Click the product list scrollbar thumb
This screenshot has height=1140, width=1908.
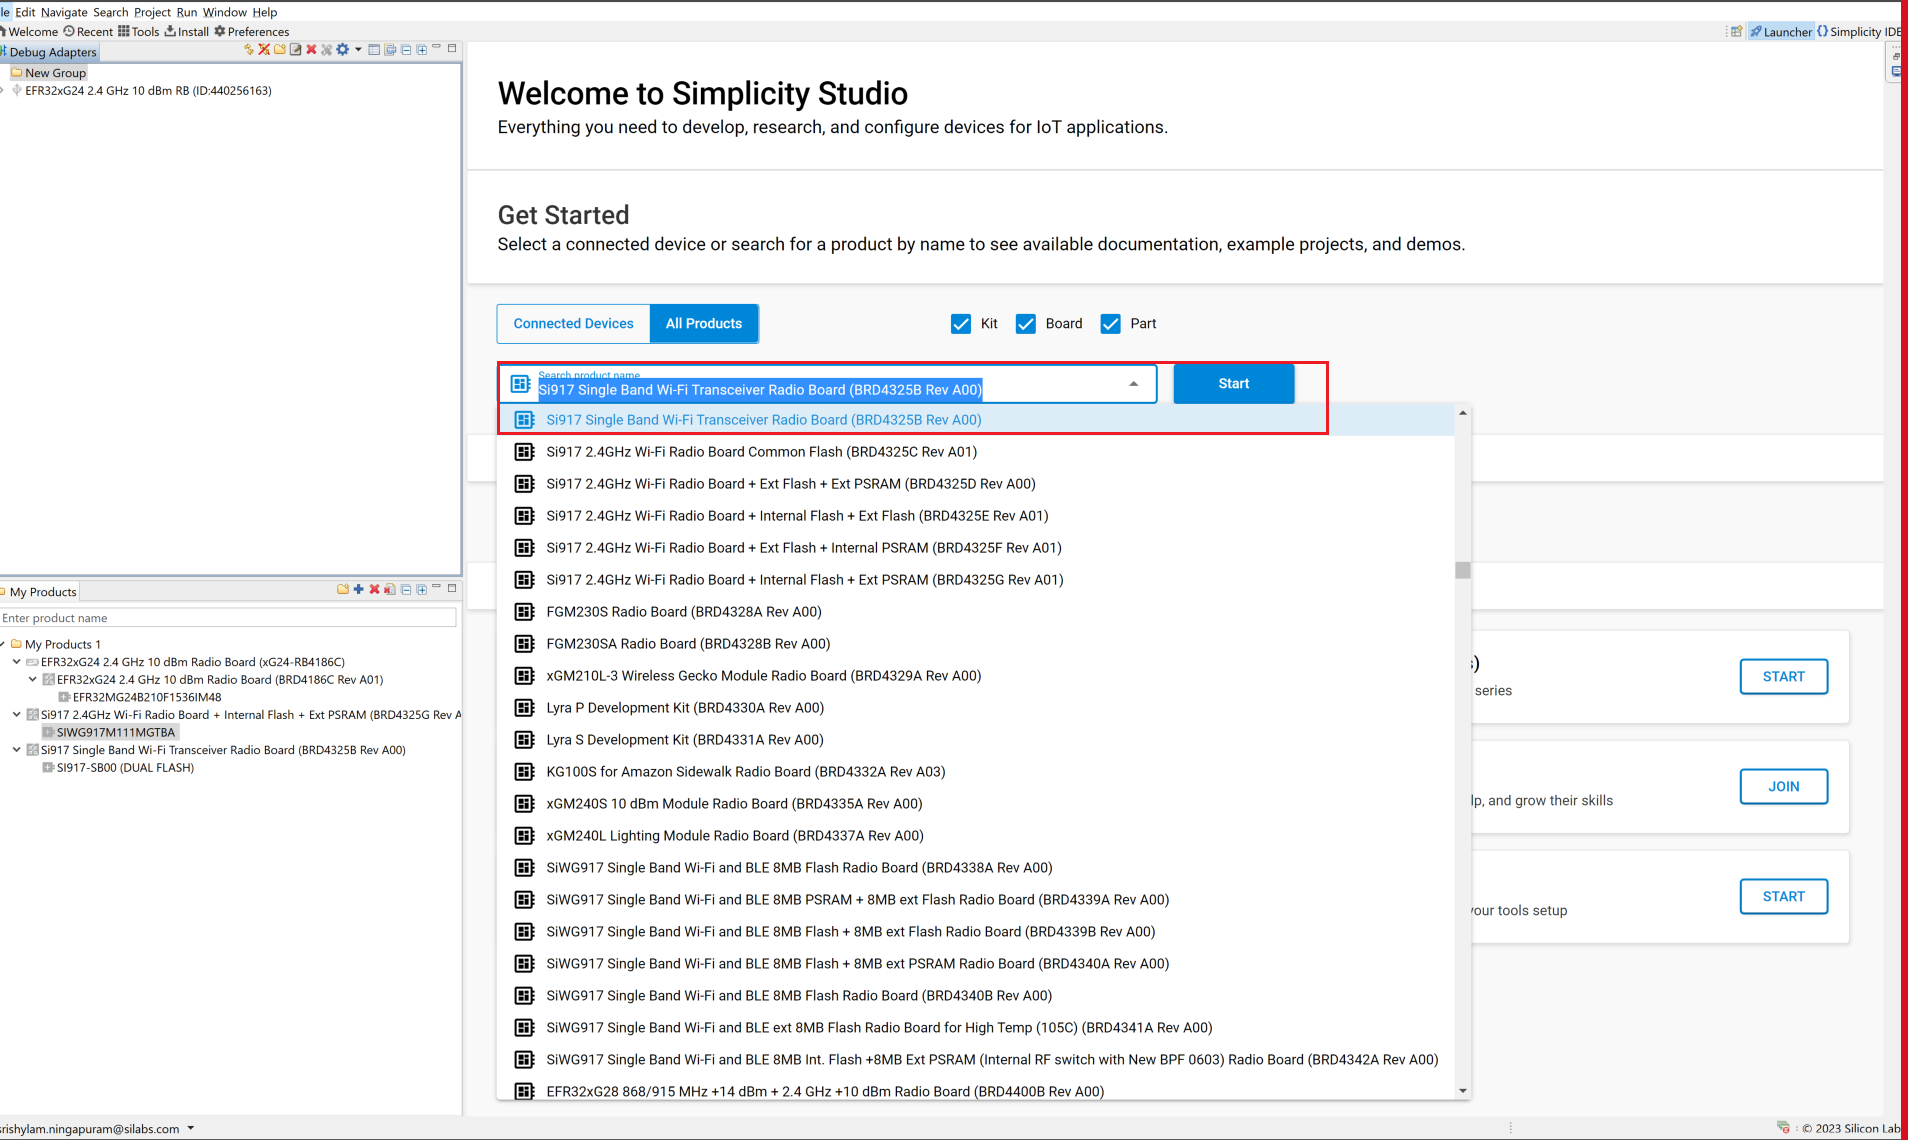coord(1463,570)
